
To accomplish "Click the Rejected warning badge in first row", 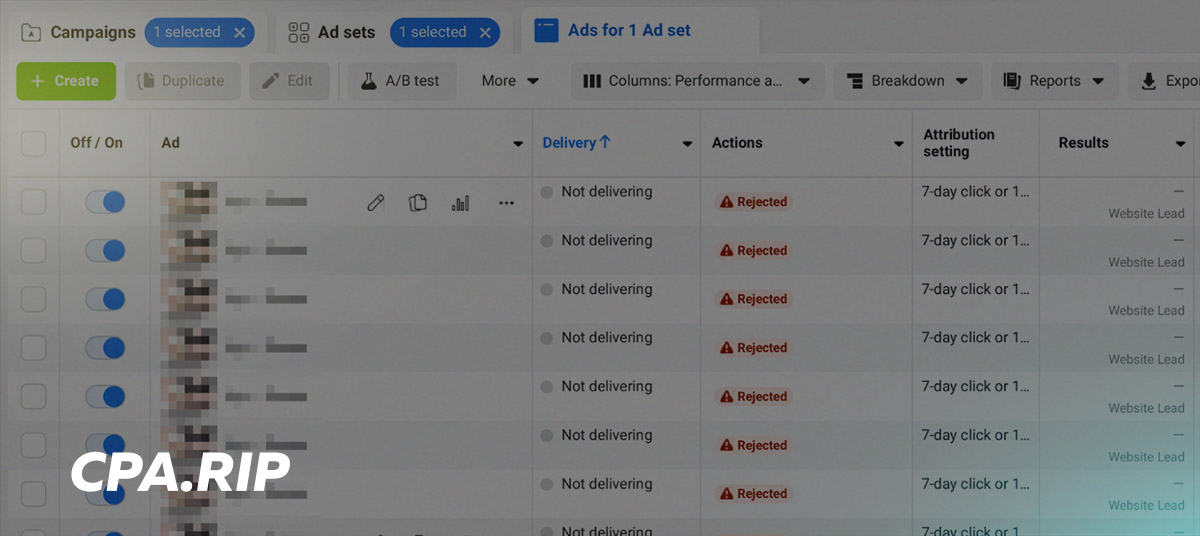I will point(754,202).
